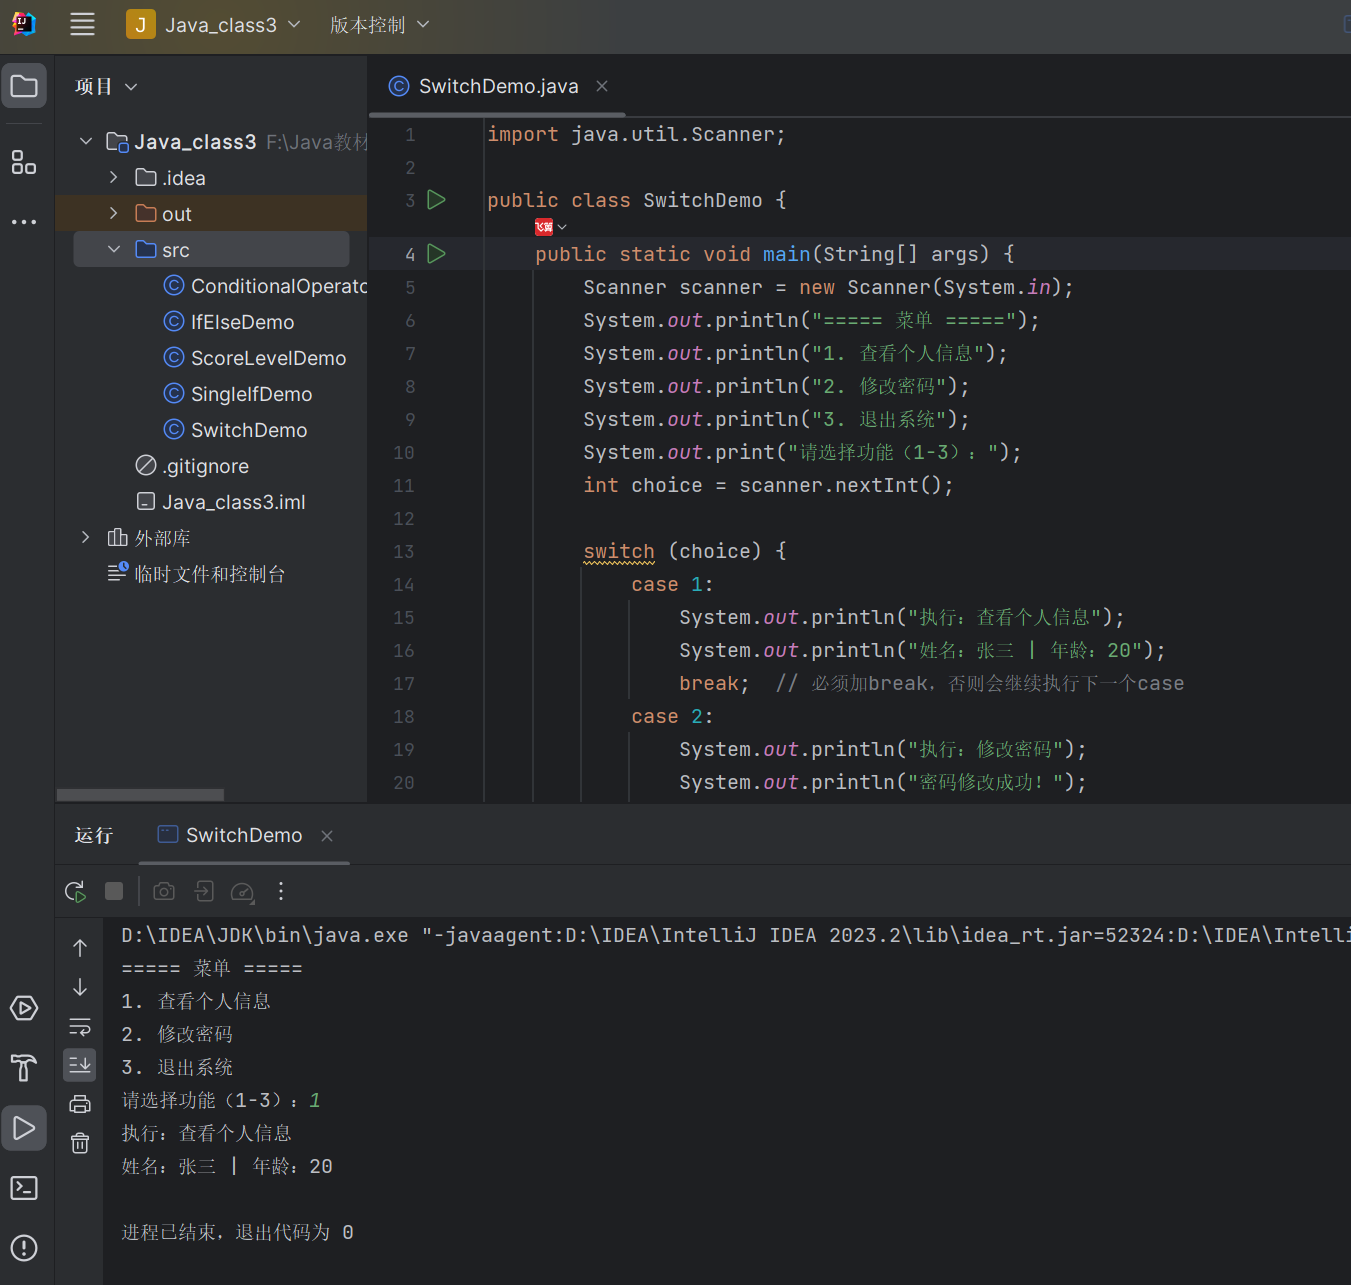Open the Problems tool window icon
The height and width of the screenshot is (1285, 1351).
click(24, 1248)
